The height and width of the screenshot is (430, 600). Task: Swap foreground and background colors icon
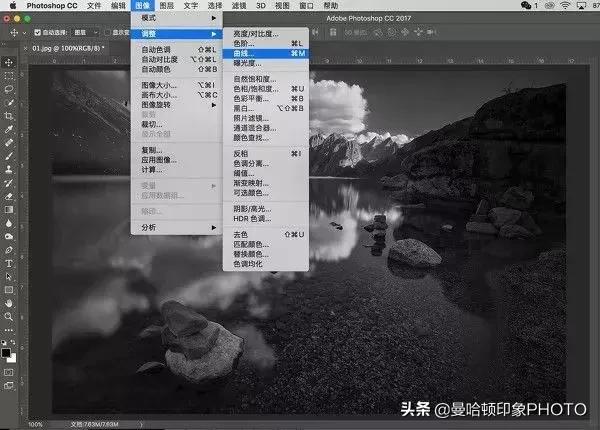[13, 342]
